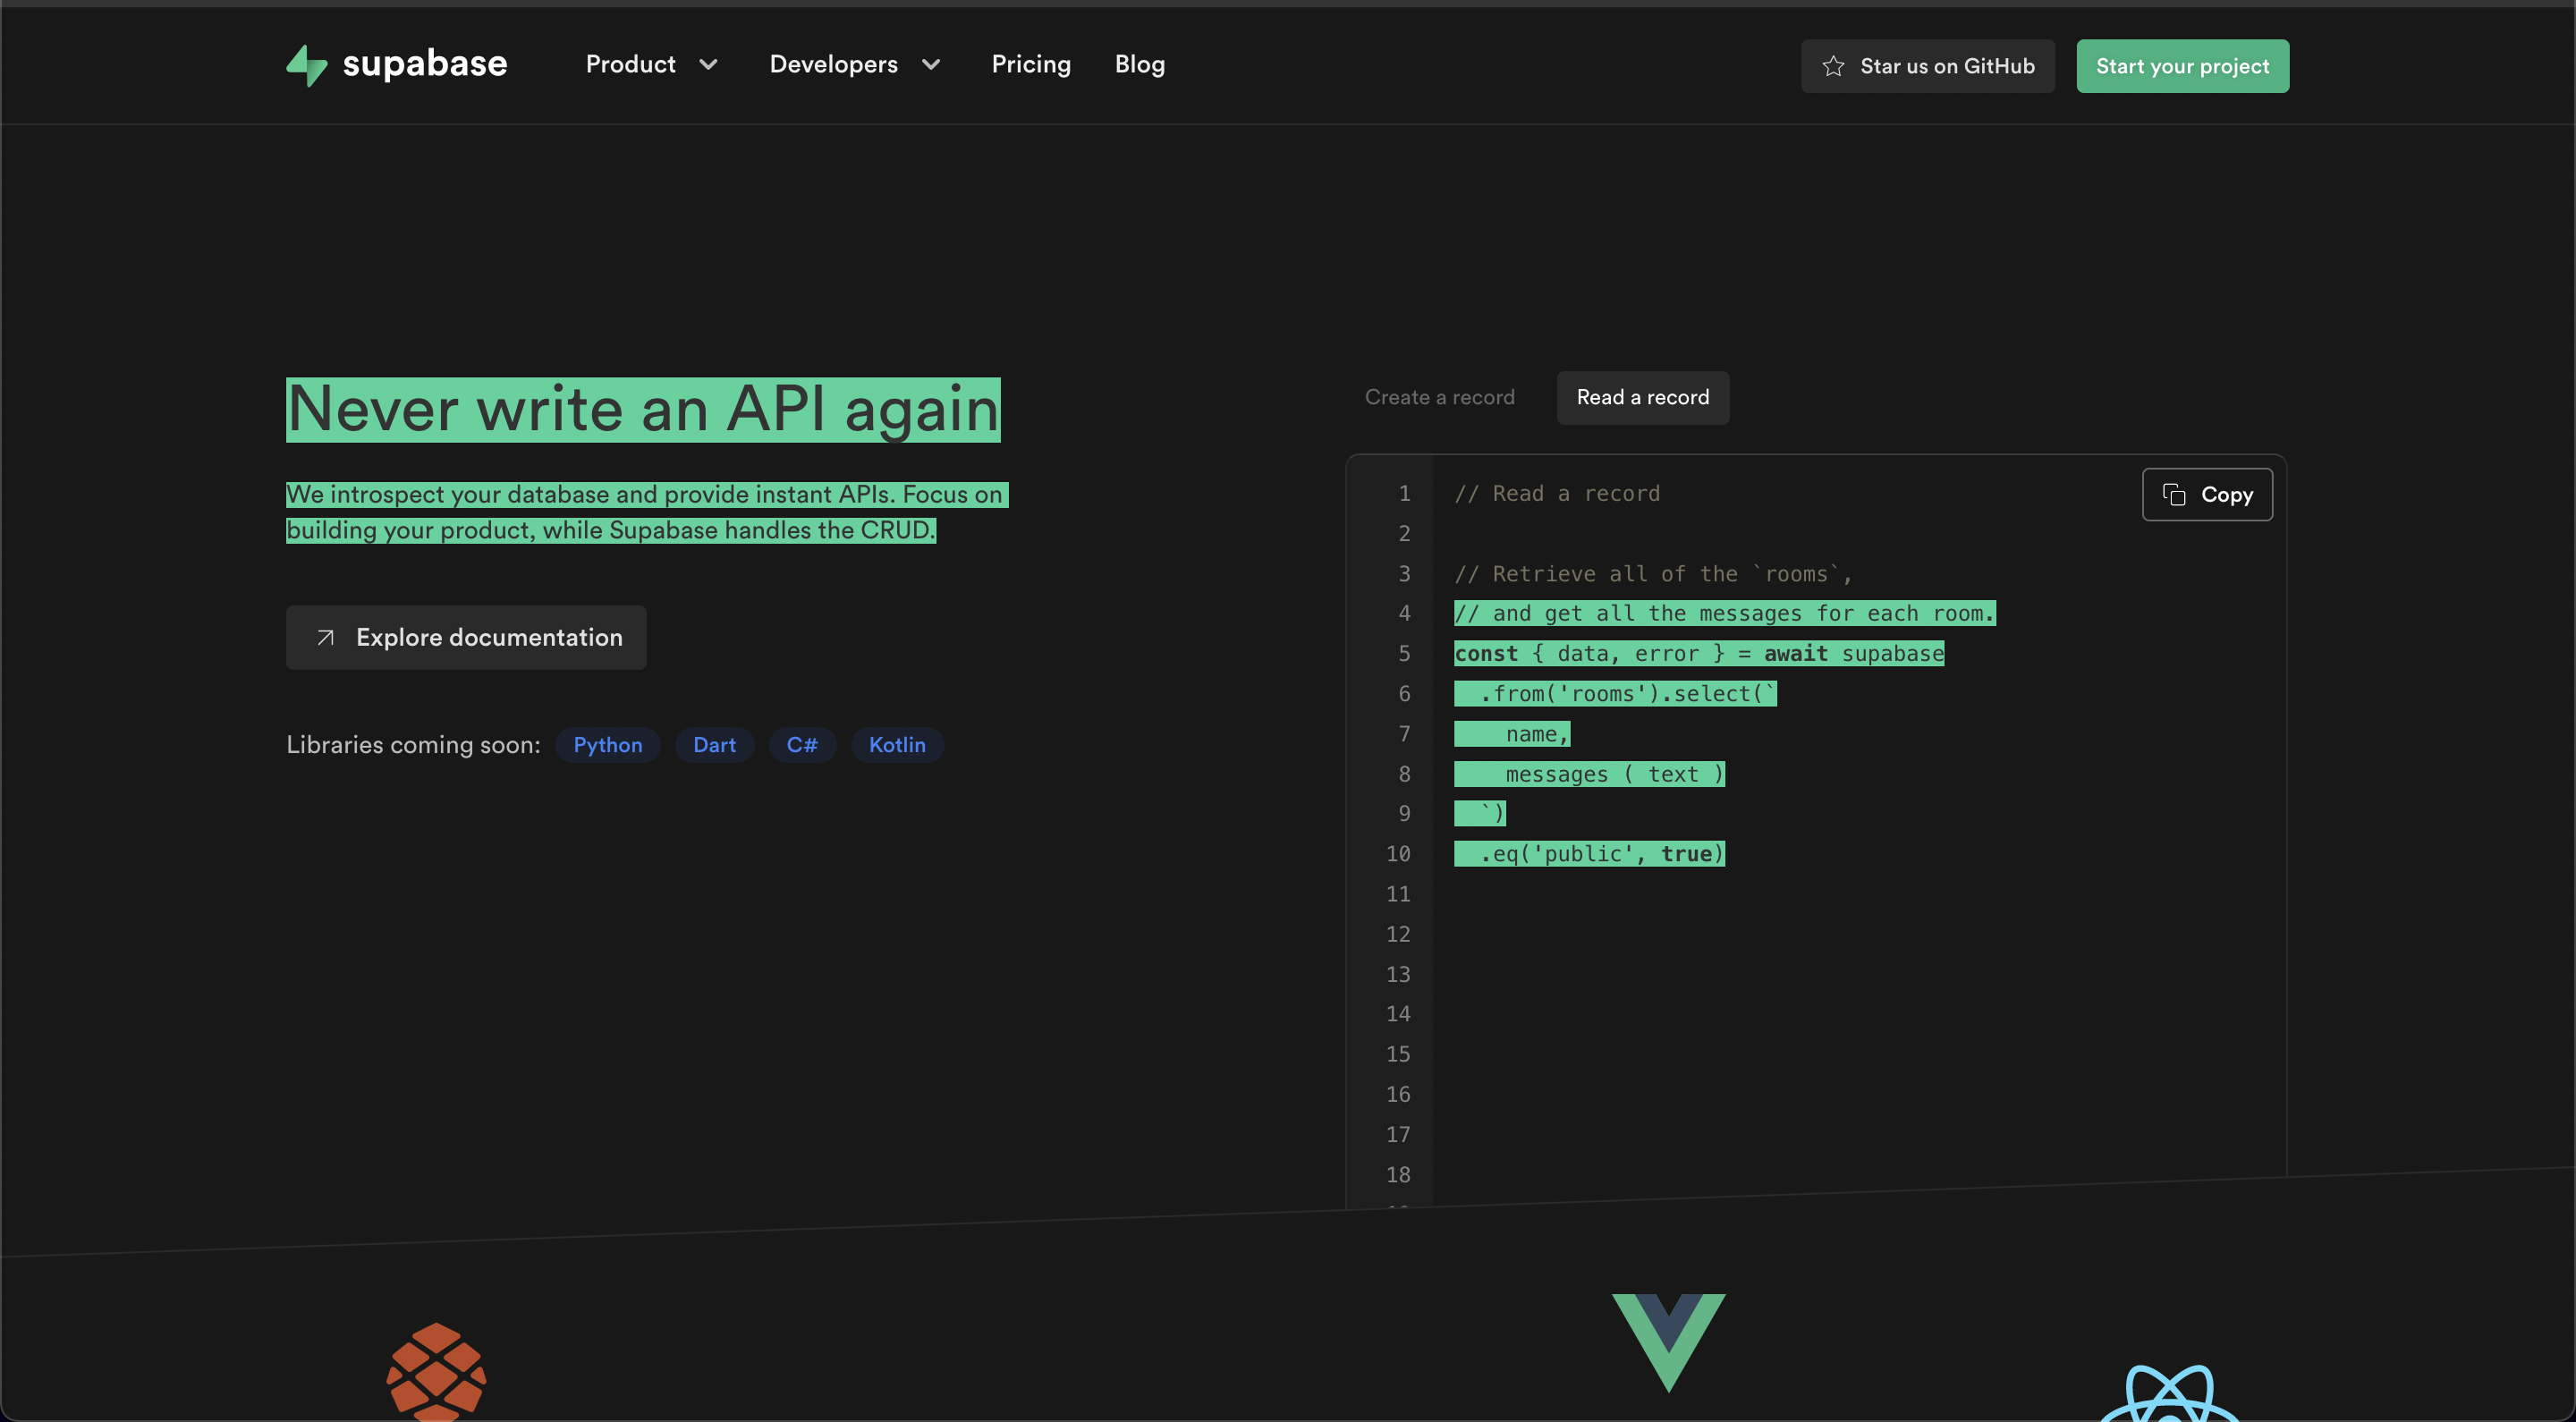2576x1422 pixels.
Task: Open the Developers menu
Action: click(x=833, y=65)
